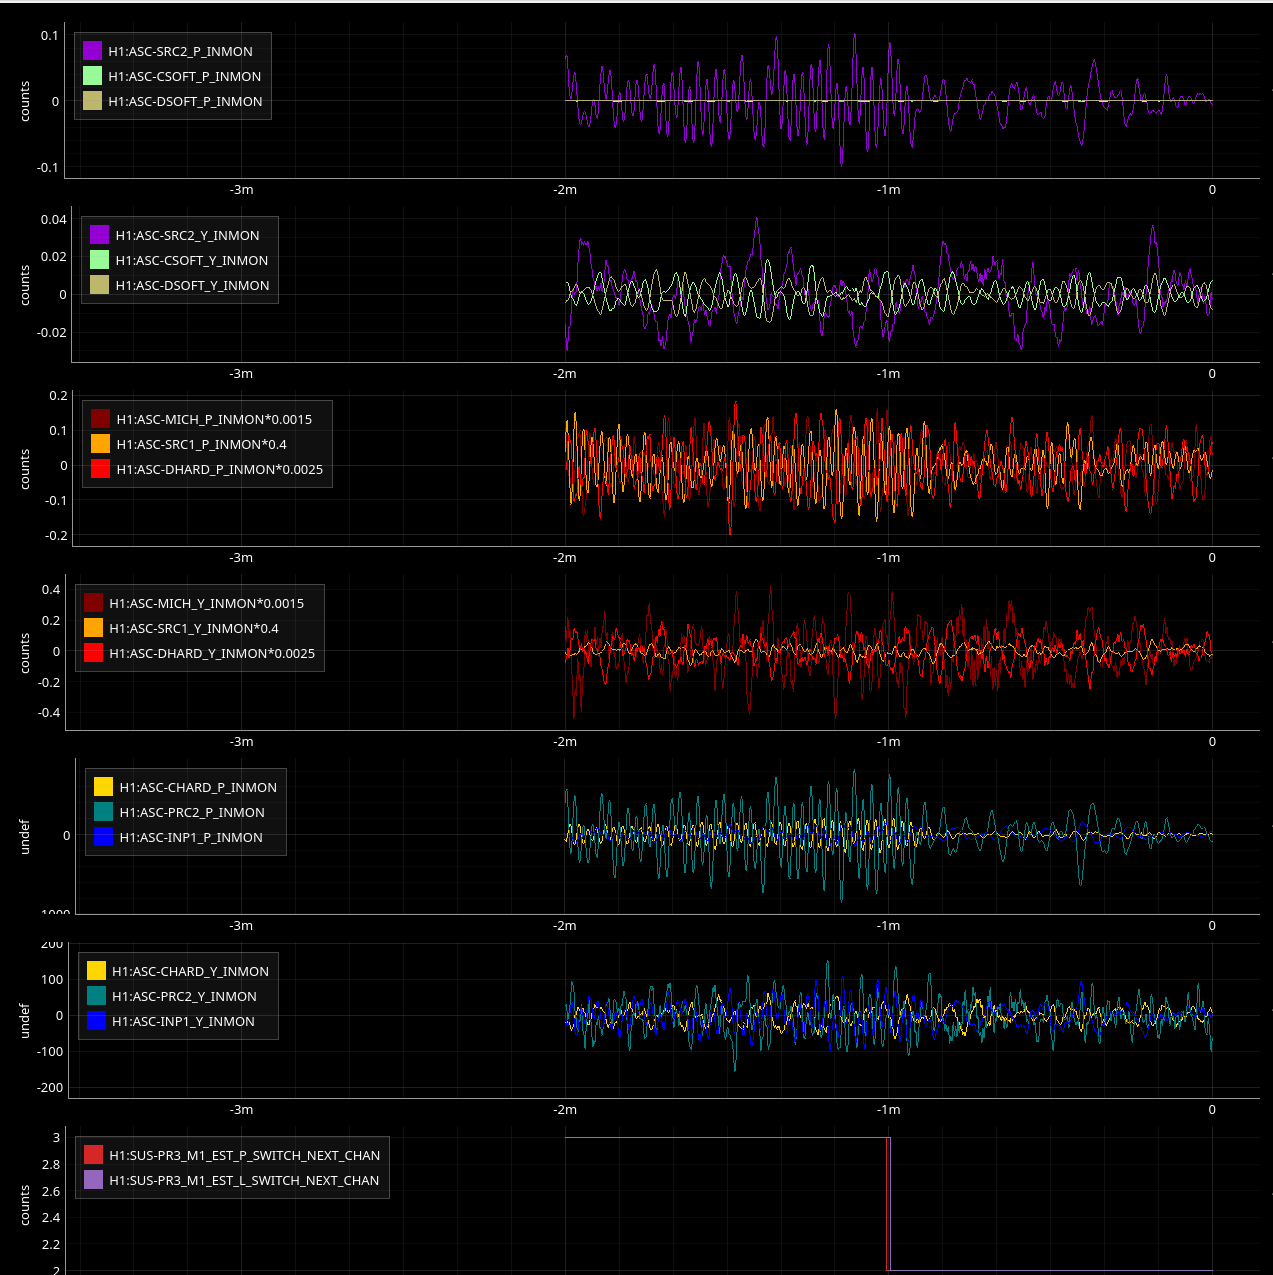Click the red swatch for H1:ASC-DHARD_P_INMON*0.0025
The image size is (1273, 1275).
pos(101,469)
